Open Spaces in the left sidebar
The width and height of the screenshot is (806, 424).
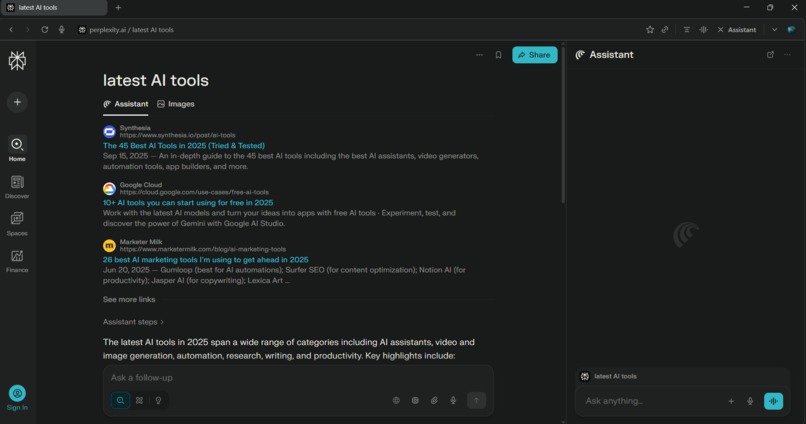17,224
